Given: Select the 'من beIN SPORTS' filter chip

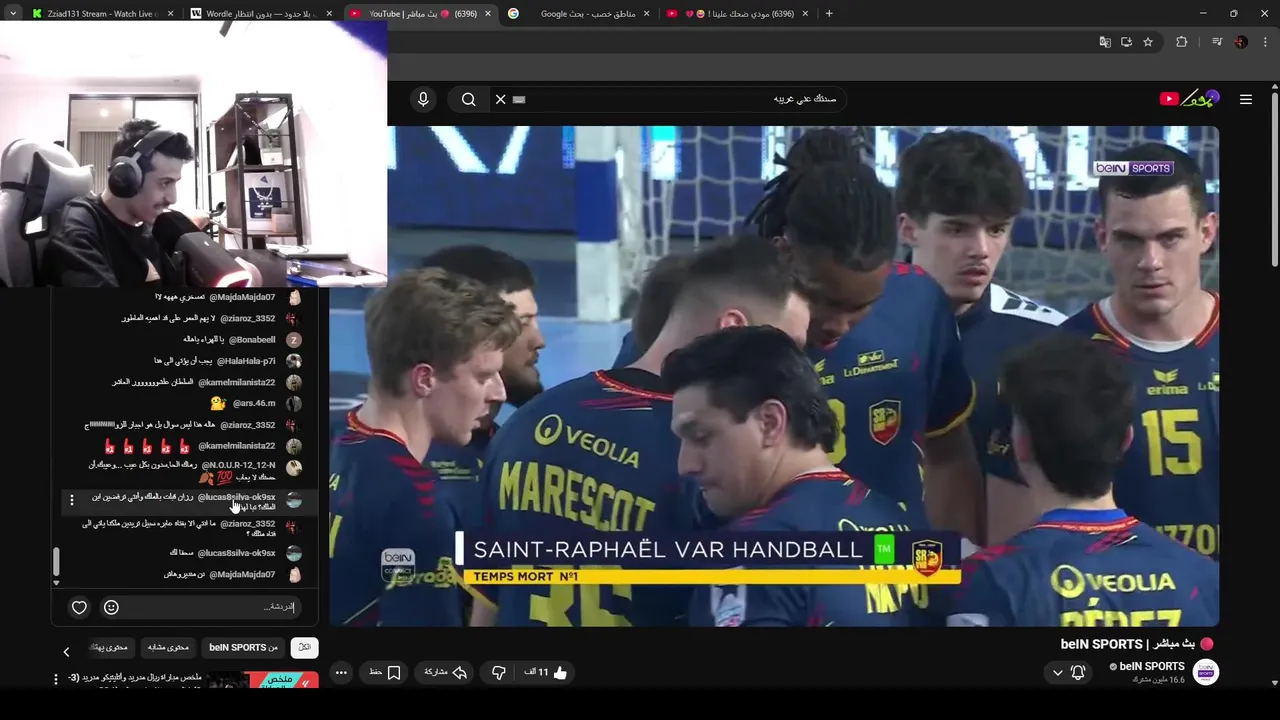Looking at the screenshot, I should click(243, 647).
